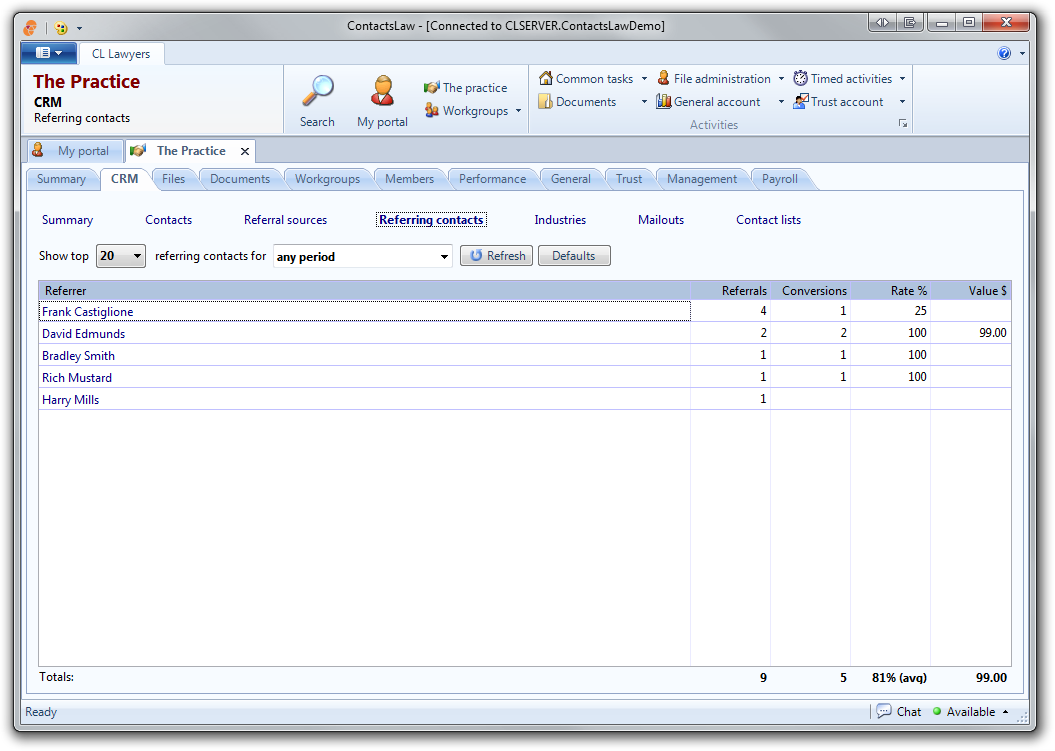Open the blue application menu button
The width and height of the screenshot is (1055, 751).
48,52
